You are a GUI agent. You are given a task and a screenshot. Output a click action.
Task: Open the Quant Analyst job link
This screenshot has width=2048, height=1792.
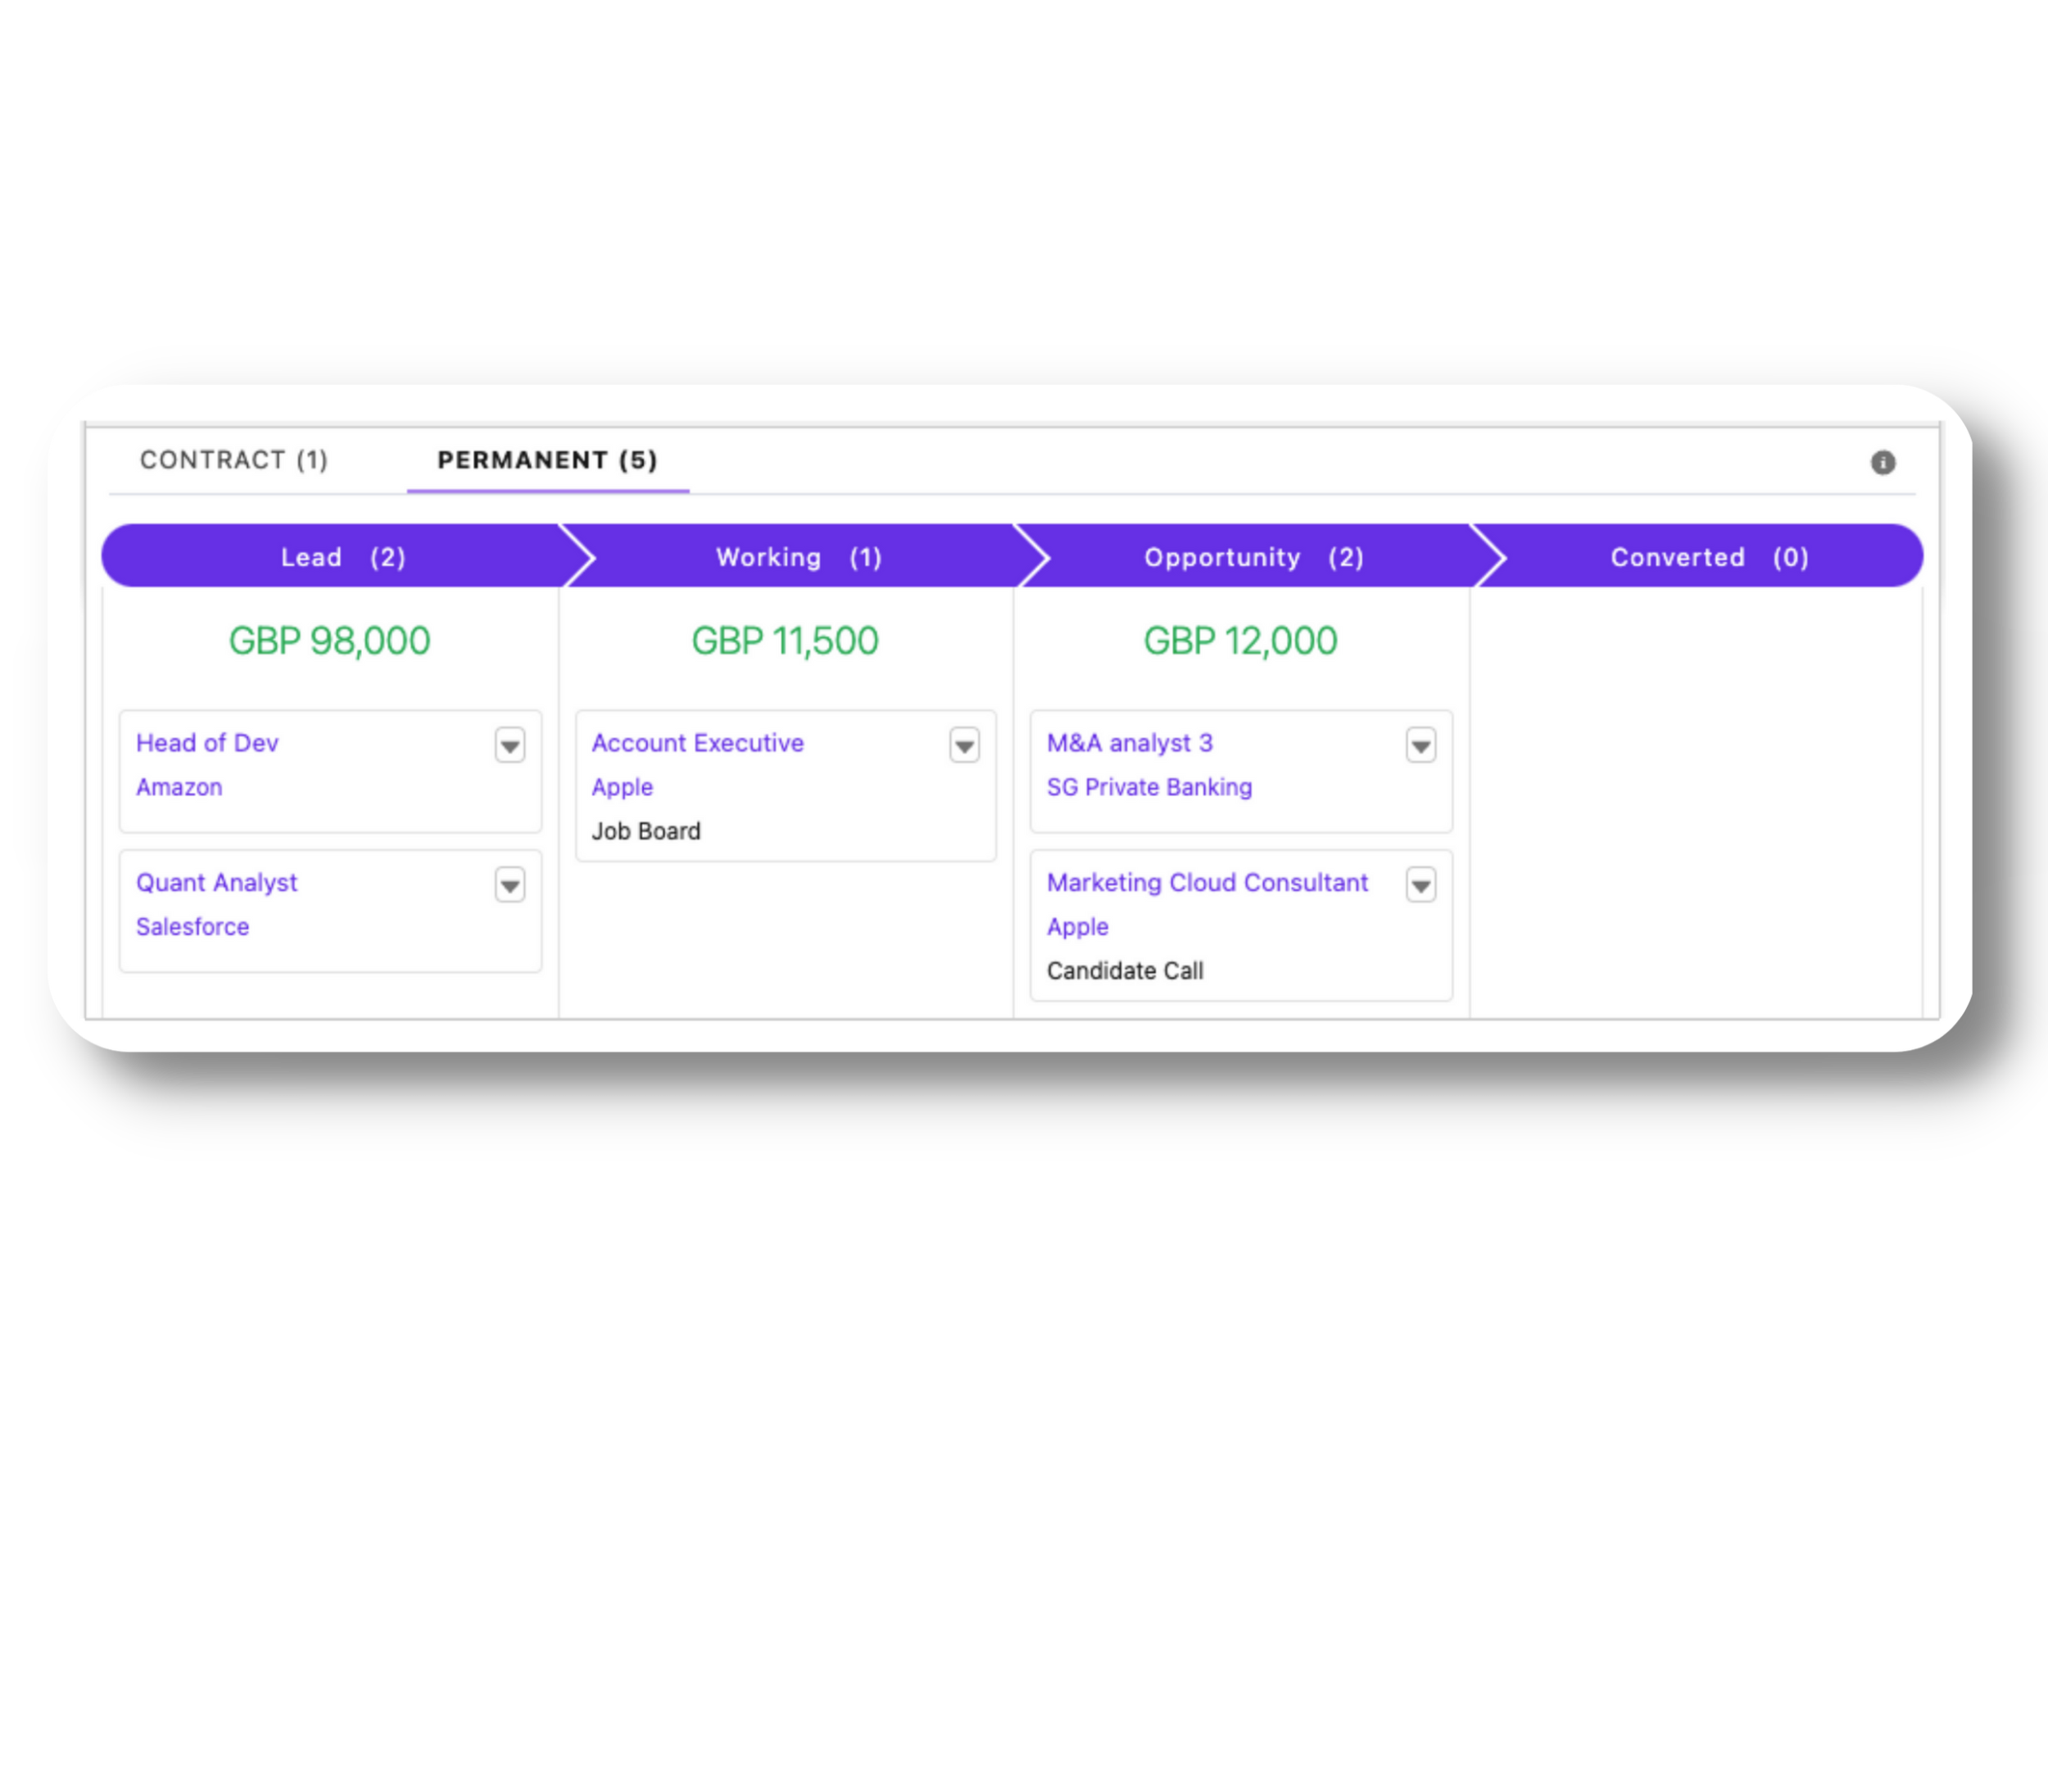click(x=216, y=883)
